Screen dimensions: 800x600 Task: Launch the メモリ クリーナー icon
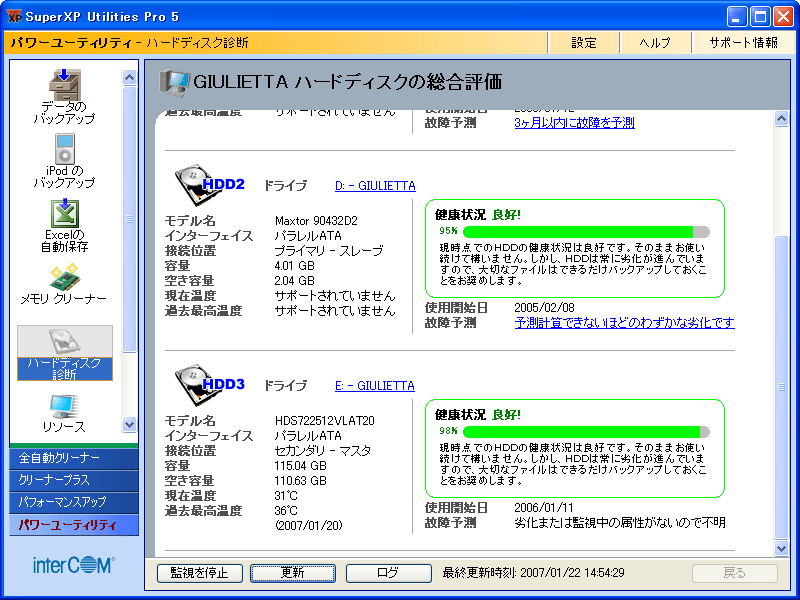pos(64,284)
